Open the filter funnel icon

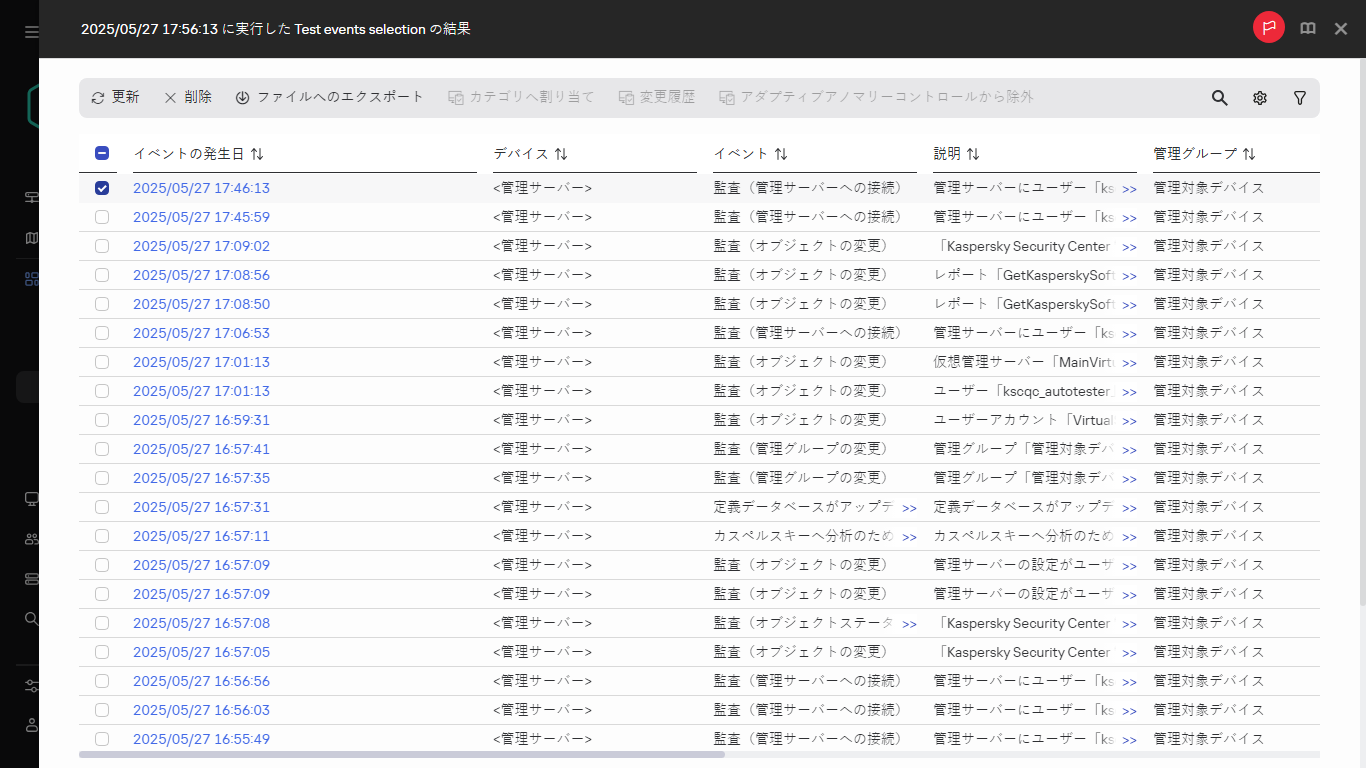(x=1299, y=98)
